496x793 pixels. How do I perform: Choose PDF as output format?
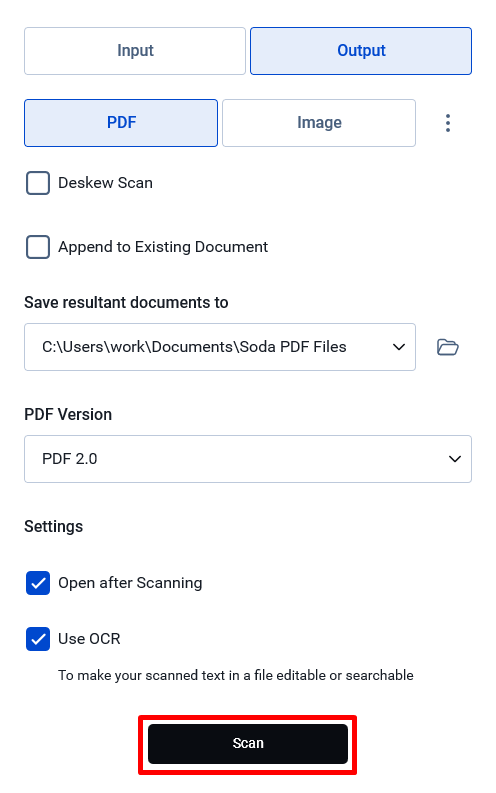tap(121, 123)
